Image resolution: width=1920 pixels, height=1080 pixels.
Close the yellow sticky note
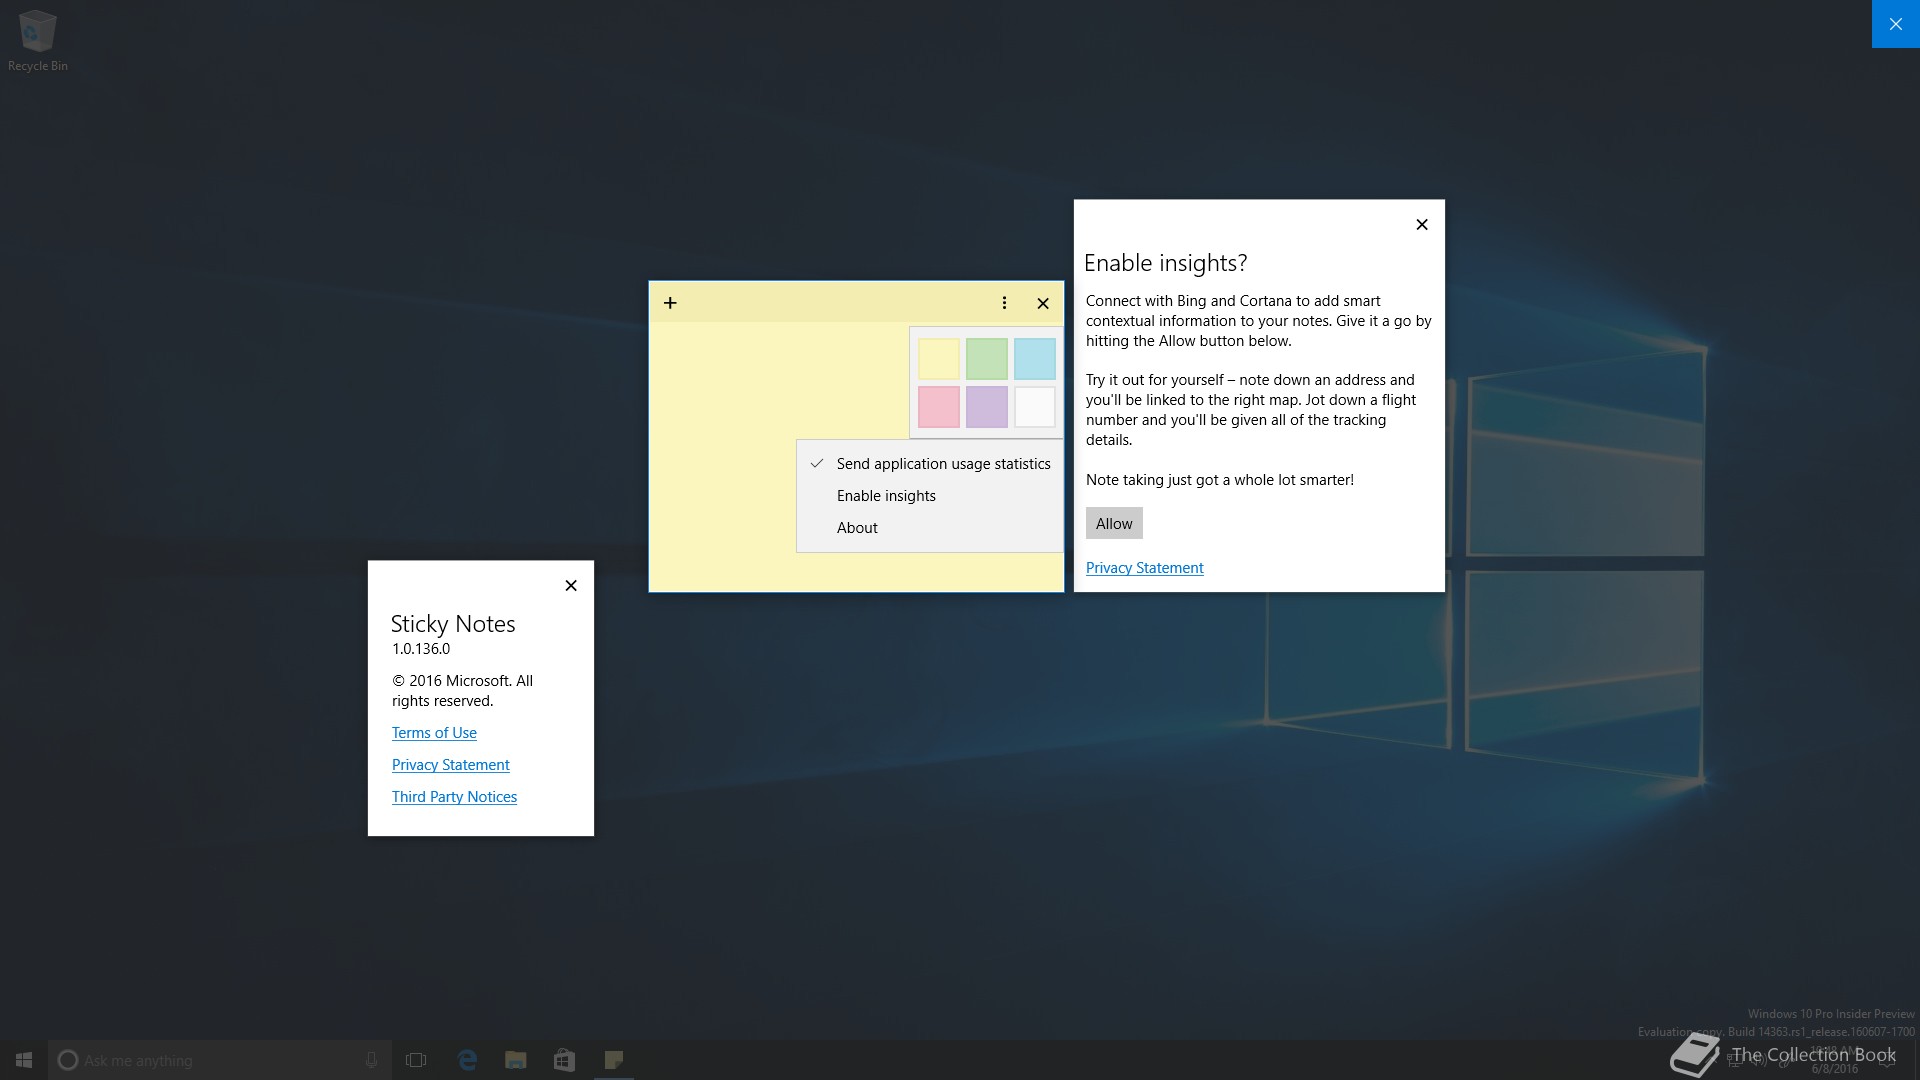tap(1043, 303)
